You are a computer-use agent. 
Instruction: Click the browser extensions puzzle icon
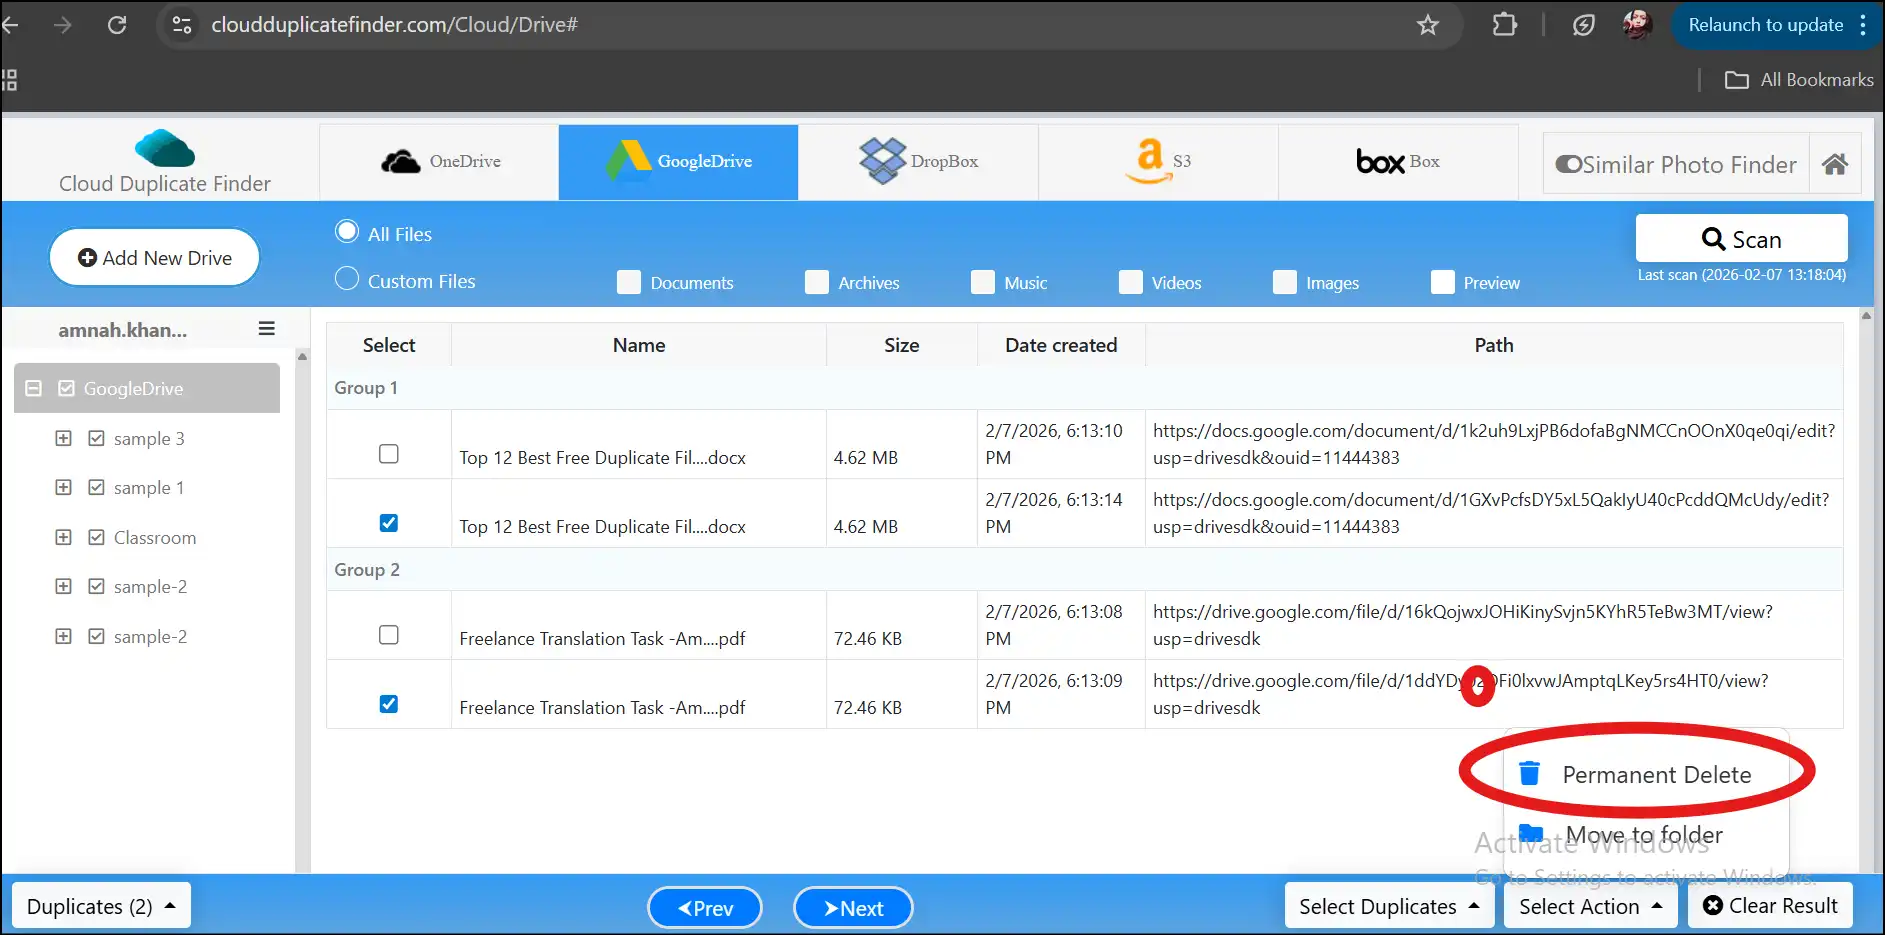tap(1505, 25)
